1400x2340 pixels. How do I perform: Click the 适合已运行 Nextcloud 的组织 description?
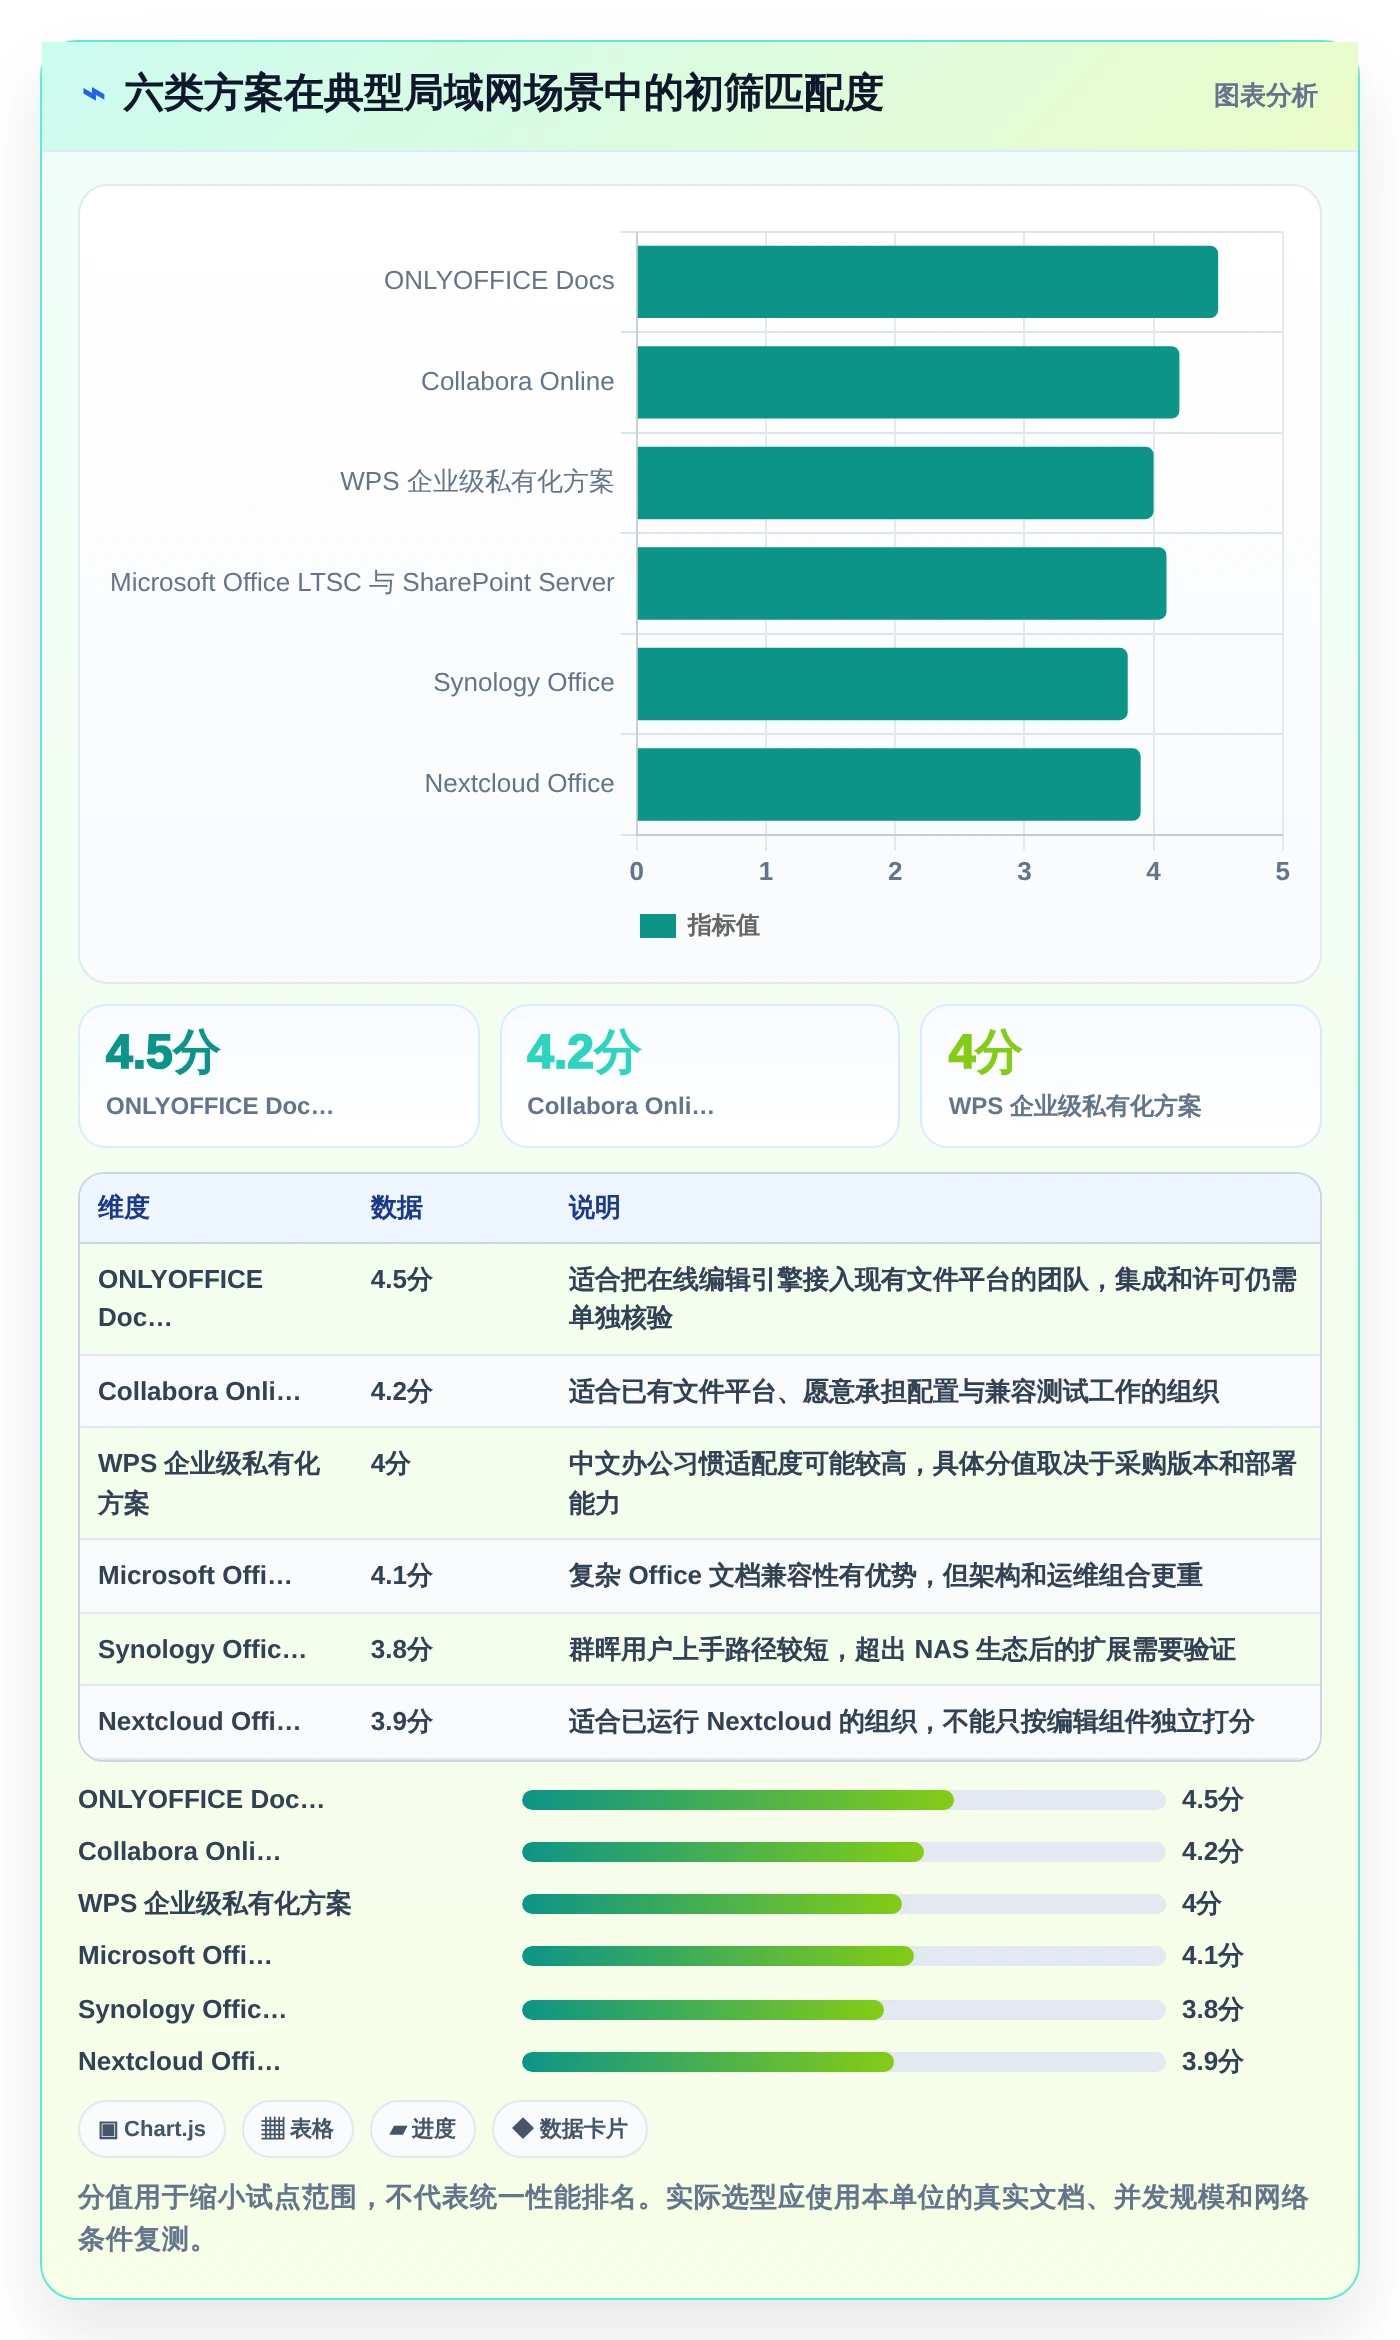tap(911, 1721)
